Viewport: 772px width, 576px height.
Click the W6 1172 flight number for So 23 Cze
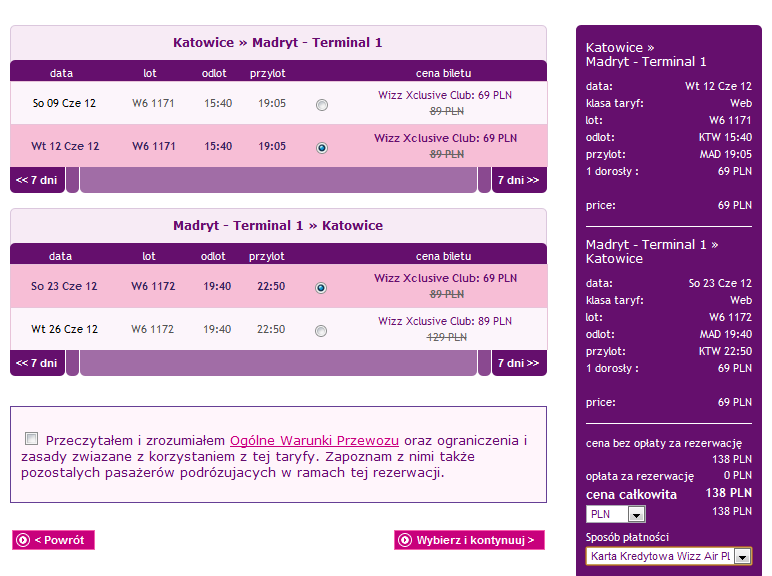[x=153, y=286]
